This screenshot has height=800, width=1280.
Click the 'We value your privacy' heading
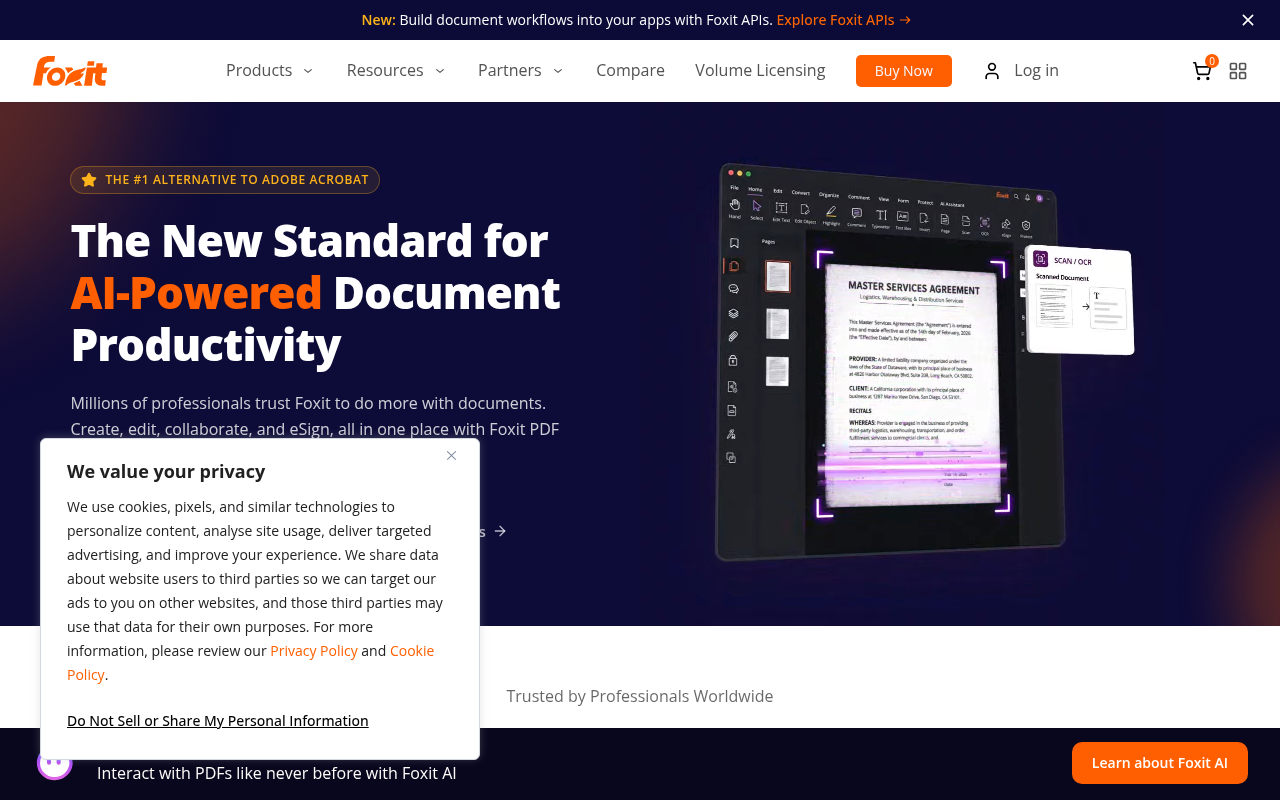(166, 472)
